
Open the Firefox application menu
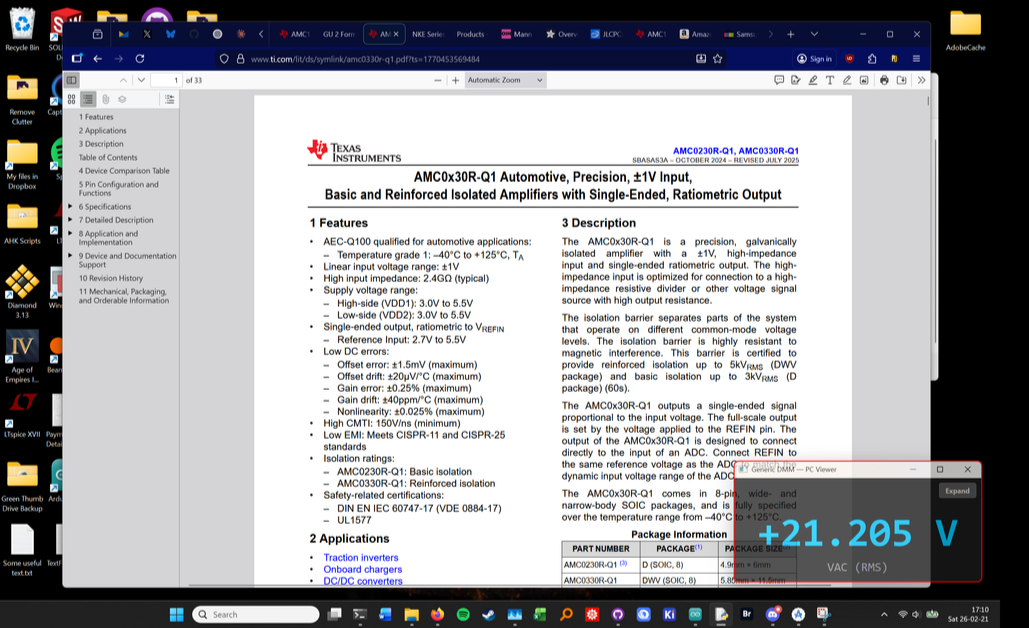tap(916, 58)
